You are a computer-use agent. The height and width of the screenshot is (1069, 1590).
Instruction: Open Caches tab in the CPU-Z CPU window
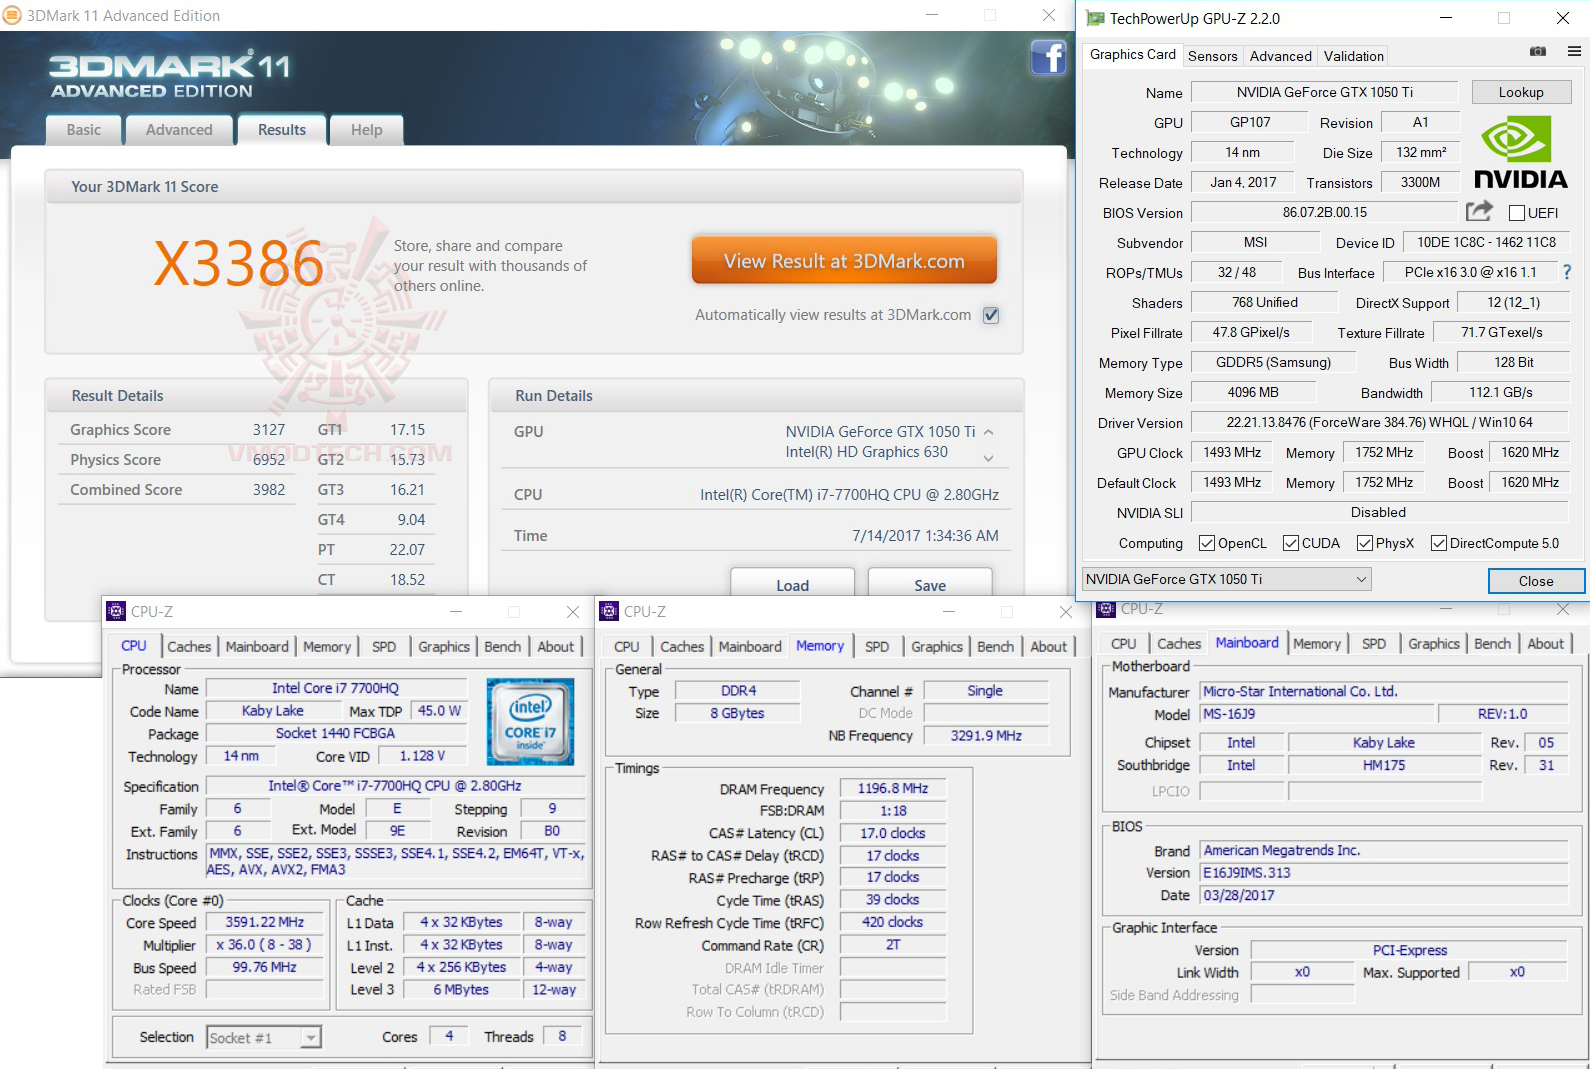(x=189, y=647)
